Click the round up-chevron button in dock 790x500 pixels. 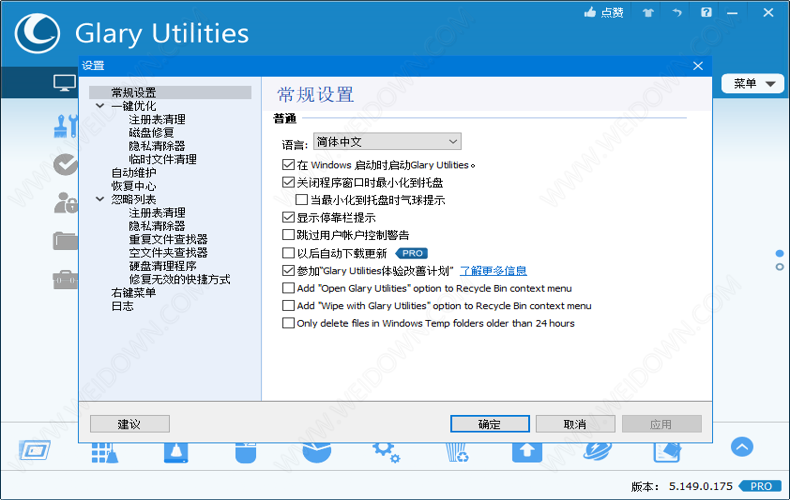(x=742, y=447)
